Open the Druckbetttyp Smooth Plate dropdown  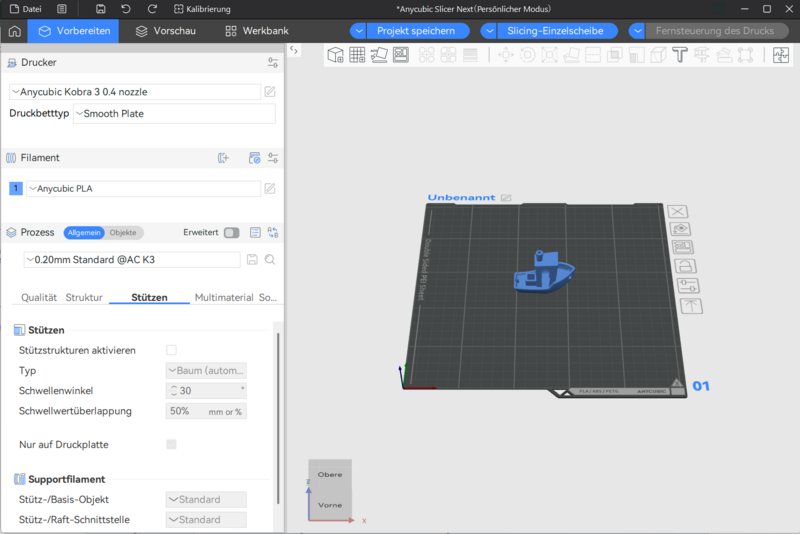pyautogui.click(x=174, y=114)
